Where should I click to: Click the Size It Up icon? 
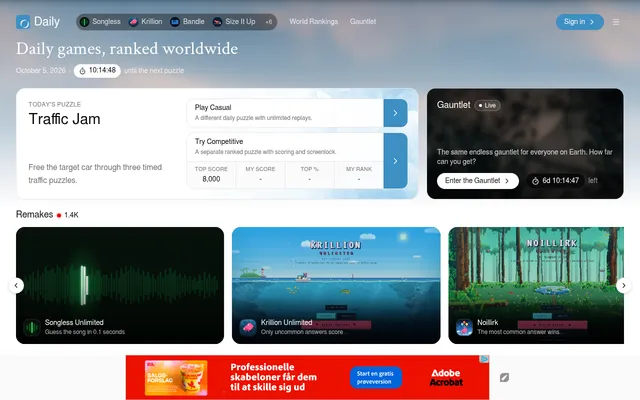pos(217,22)
